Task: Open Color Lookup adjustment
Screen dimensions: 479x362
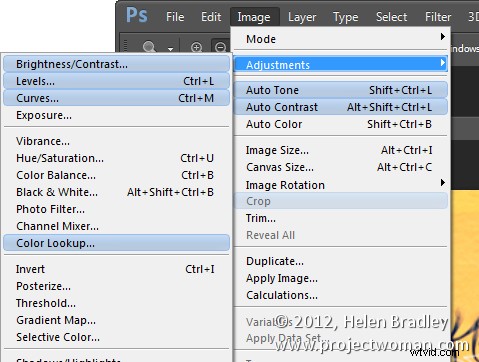Action: coord(116,243)
